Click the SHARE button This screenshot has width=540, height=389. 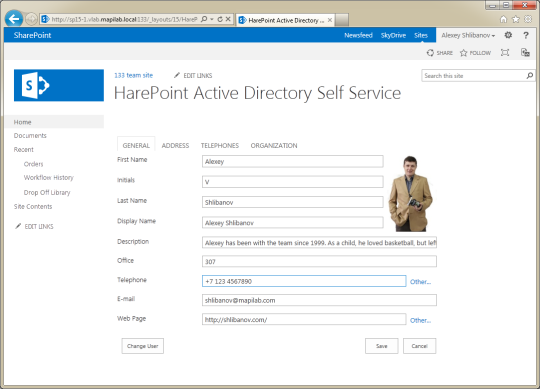pyautogui.click(x=440, y=53)
